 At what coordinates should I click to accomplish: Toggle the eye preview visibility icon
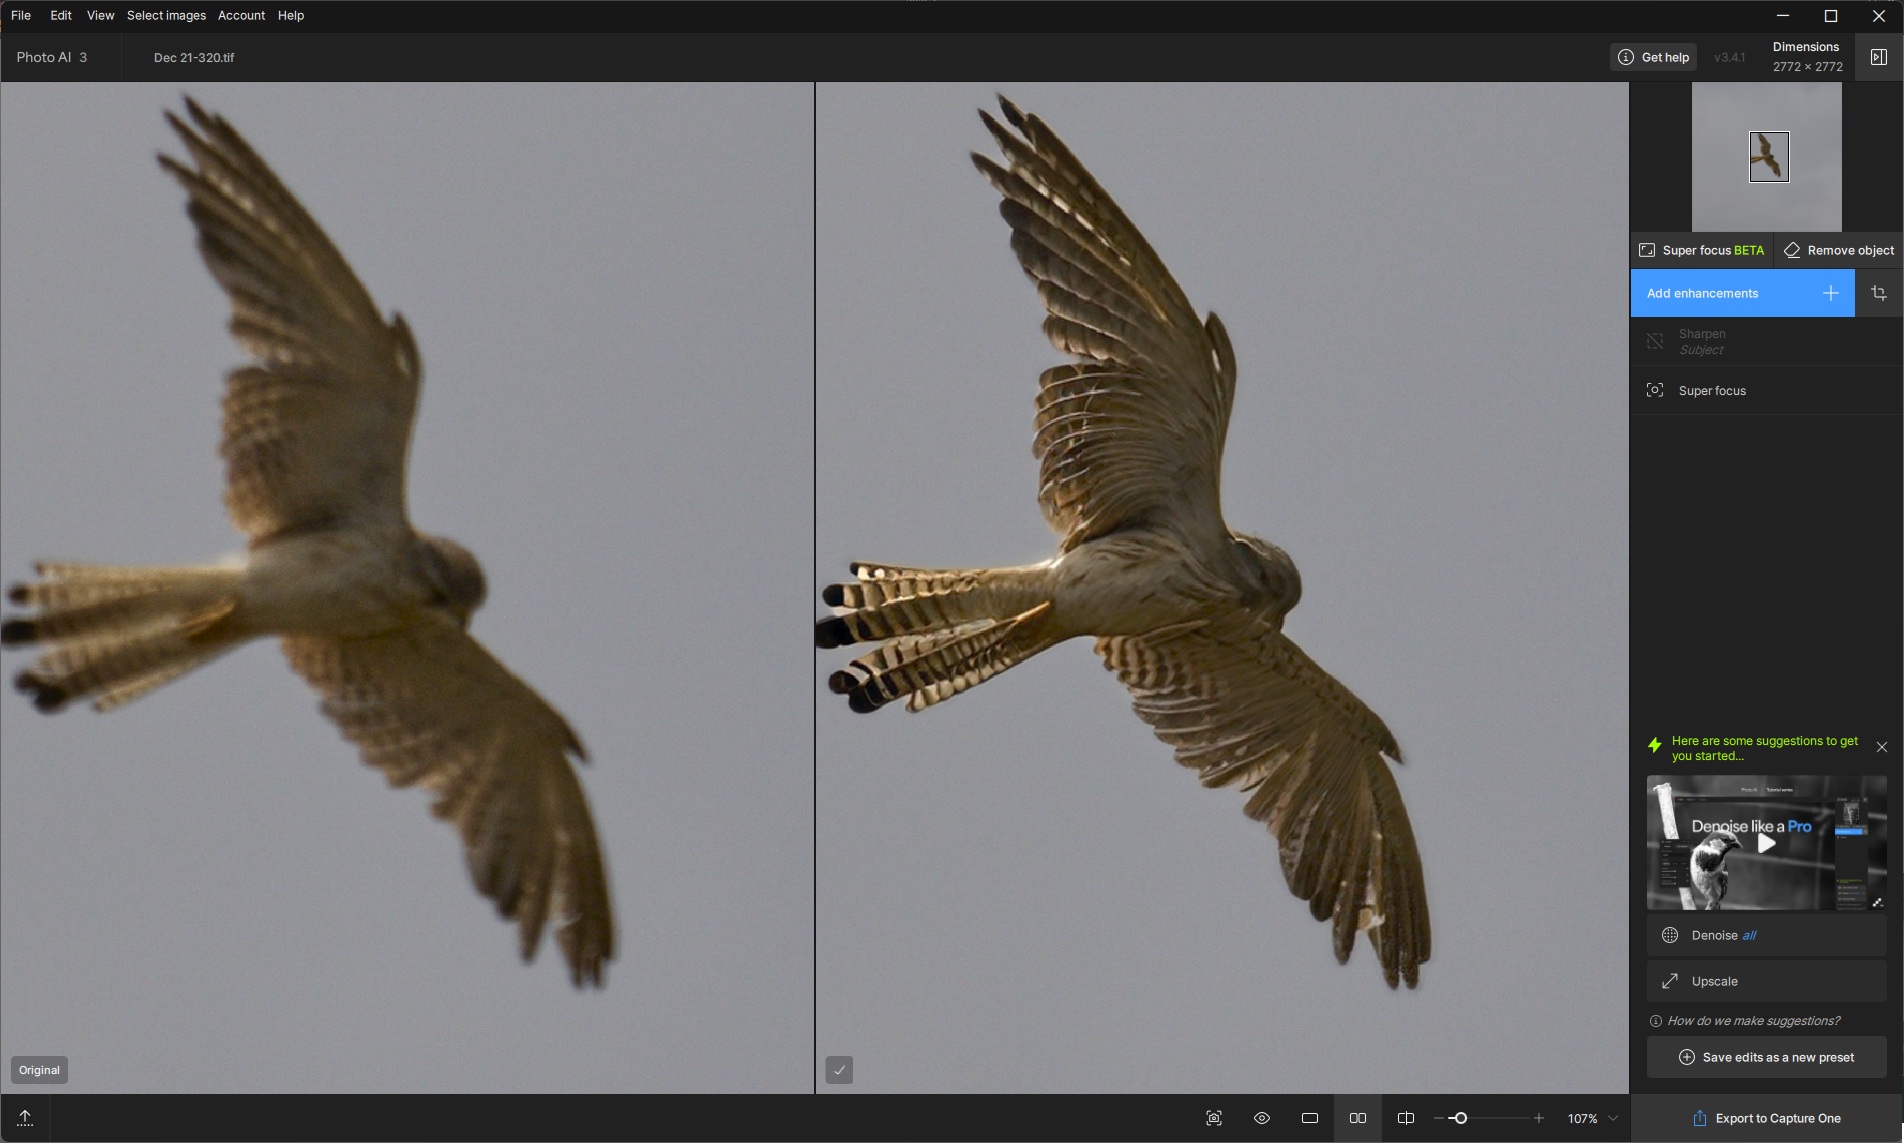tap(1262, 1118)
